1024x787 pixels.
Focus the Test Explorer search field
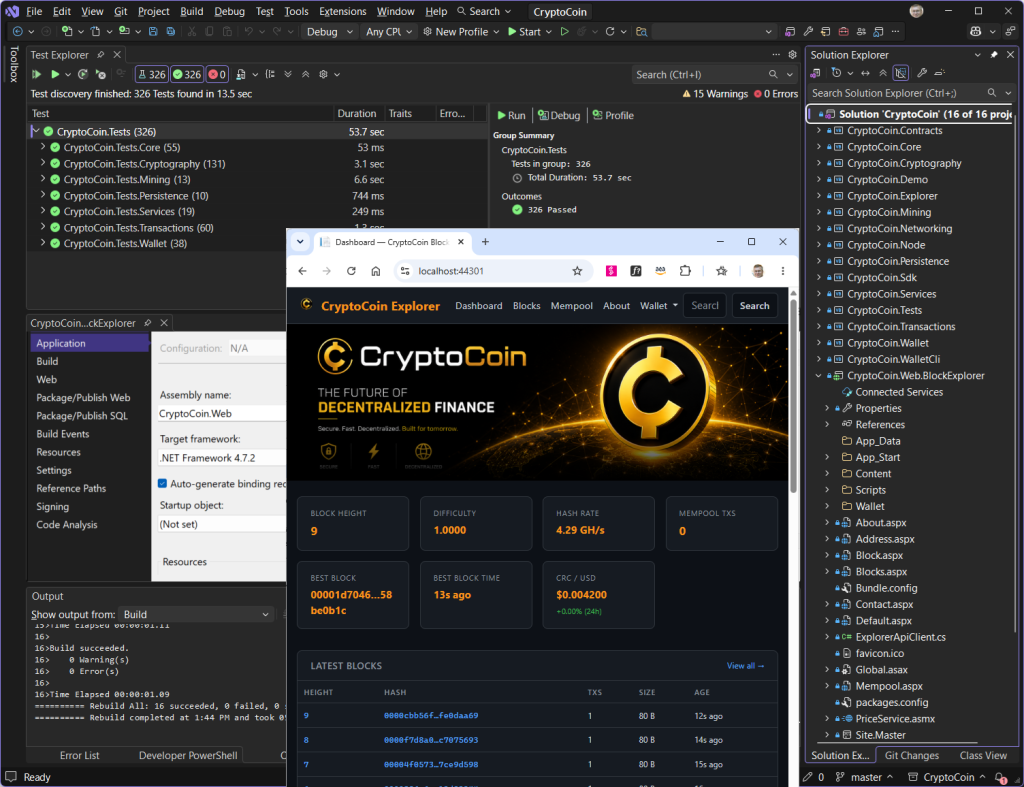coord(701,74)
